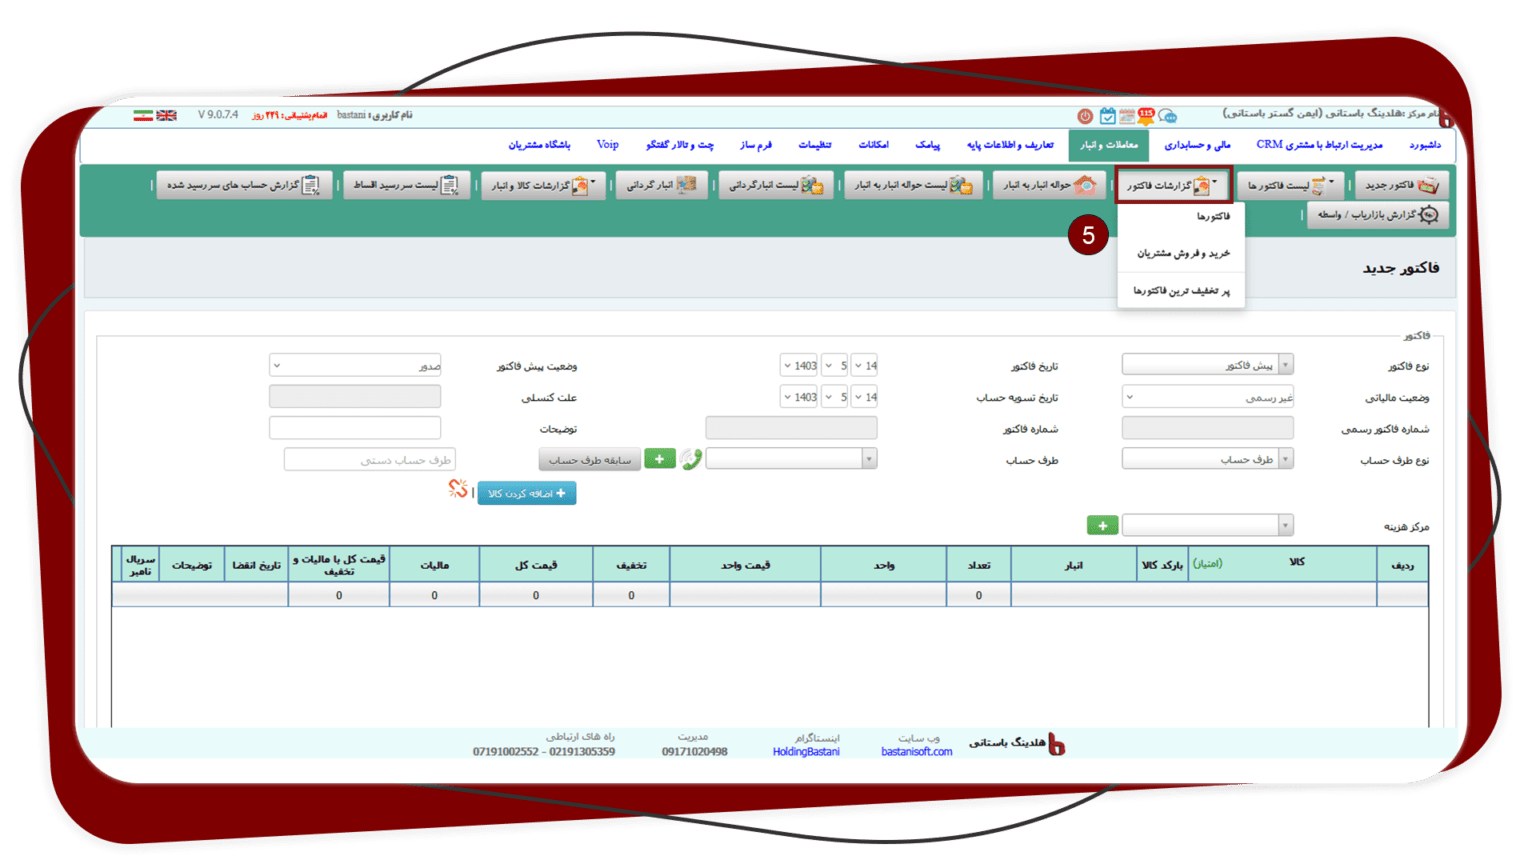The image size is (1536, 864).
Task: Open HoldingBastani Instagram link
Action: [x=806, y=752]
